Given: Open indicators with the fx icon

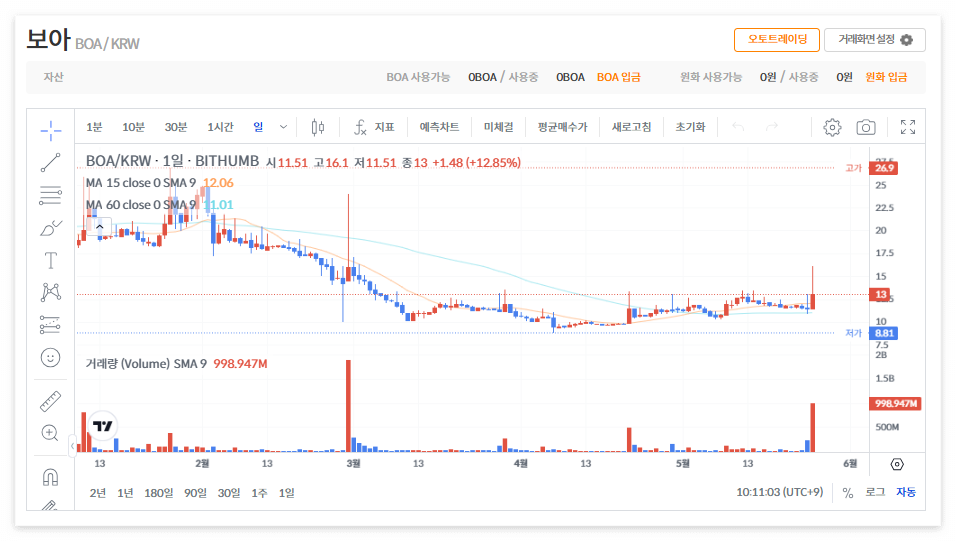Looking at the screenshot, I should click(360, 127).
